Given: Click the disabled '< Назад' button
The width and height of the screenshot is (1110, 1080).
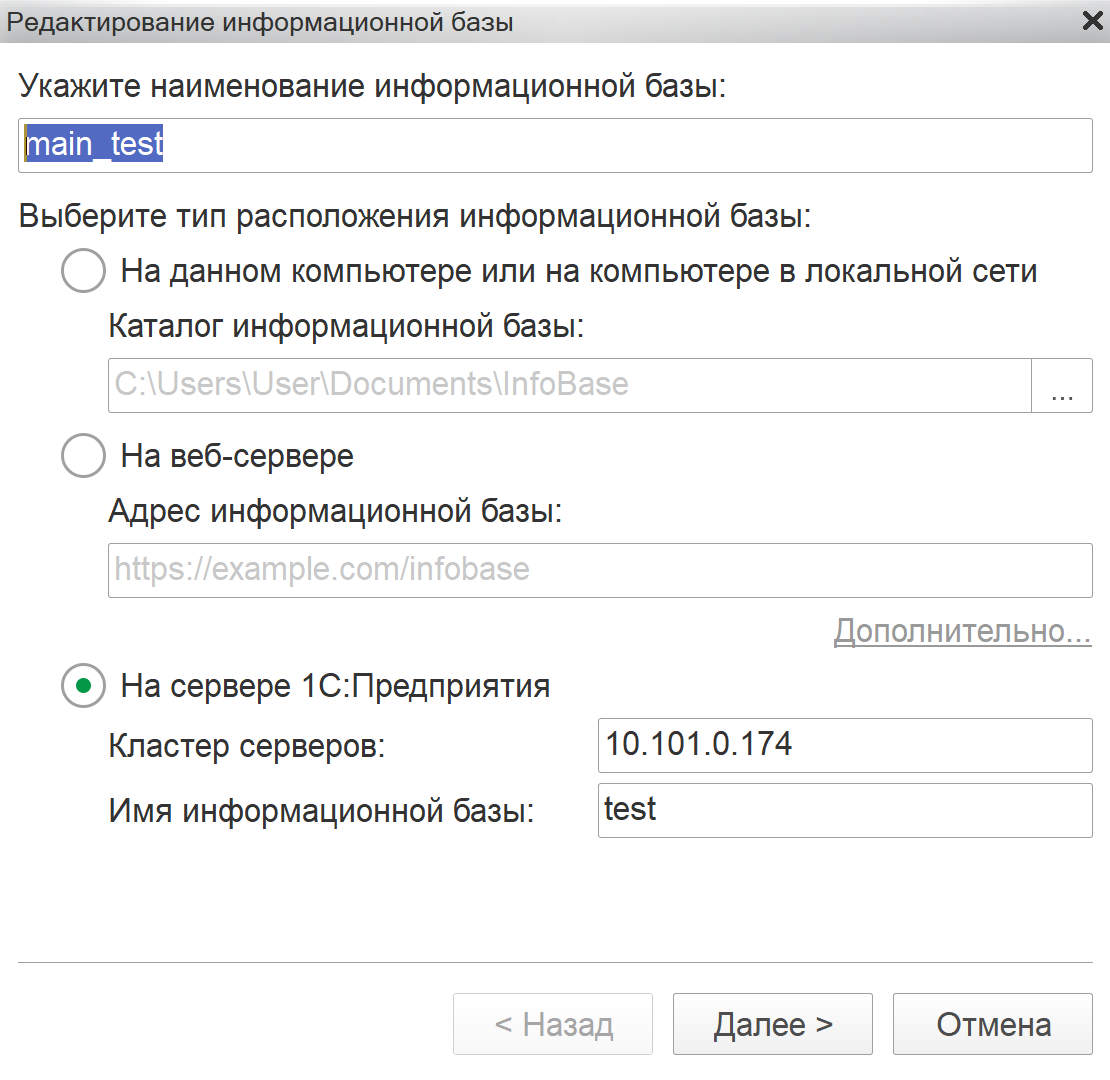Looking at the screenshot, I should [553, 1023].
